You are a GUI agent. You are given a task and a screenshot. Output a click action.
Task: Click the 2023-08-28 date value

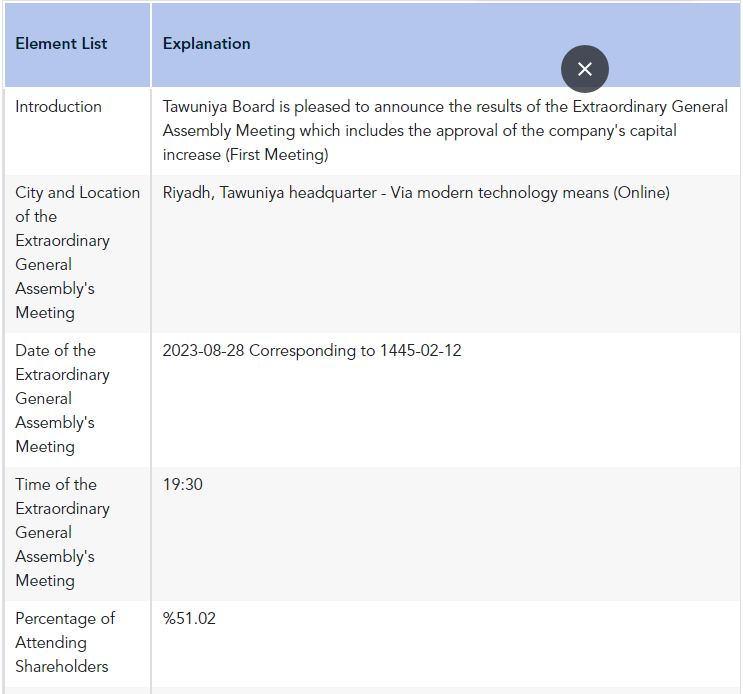(x=203, y=351)
